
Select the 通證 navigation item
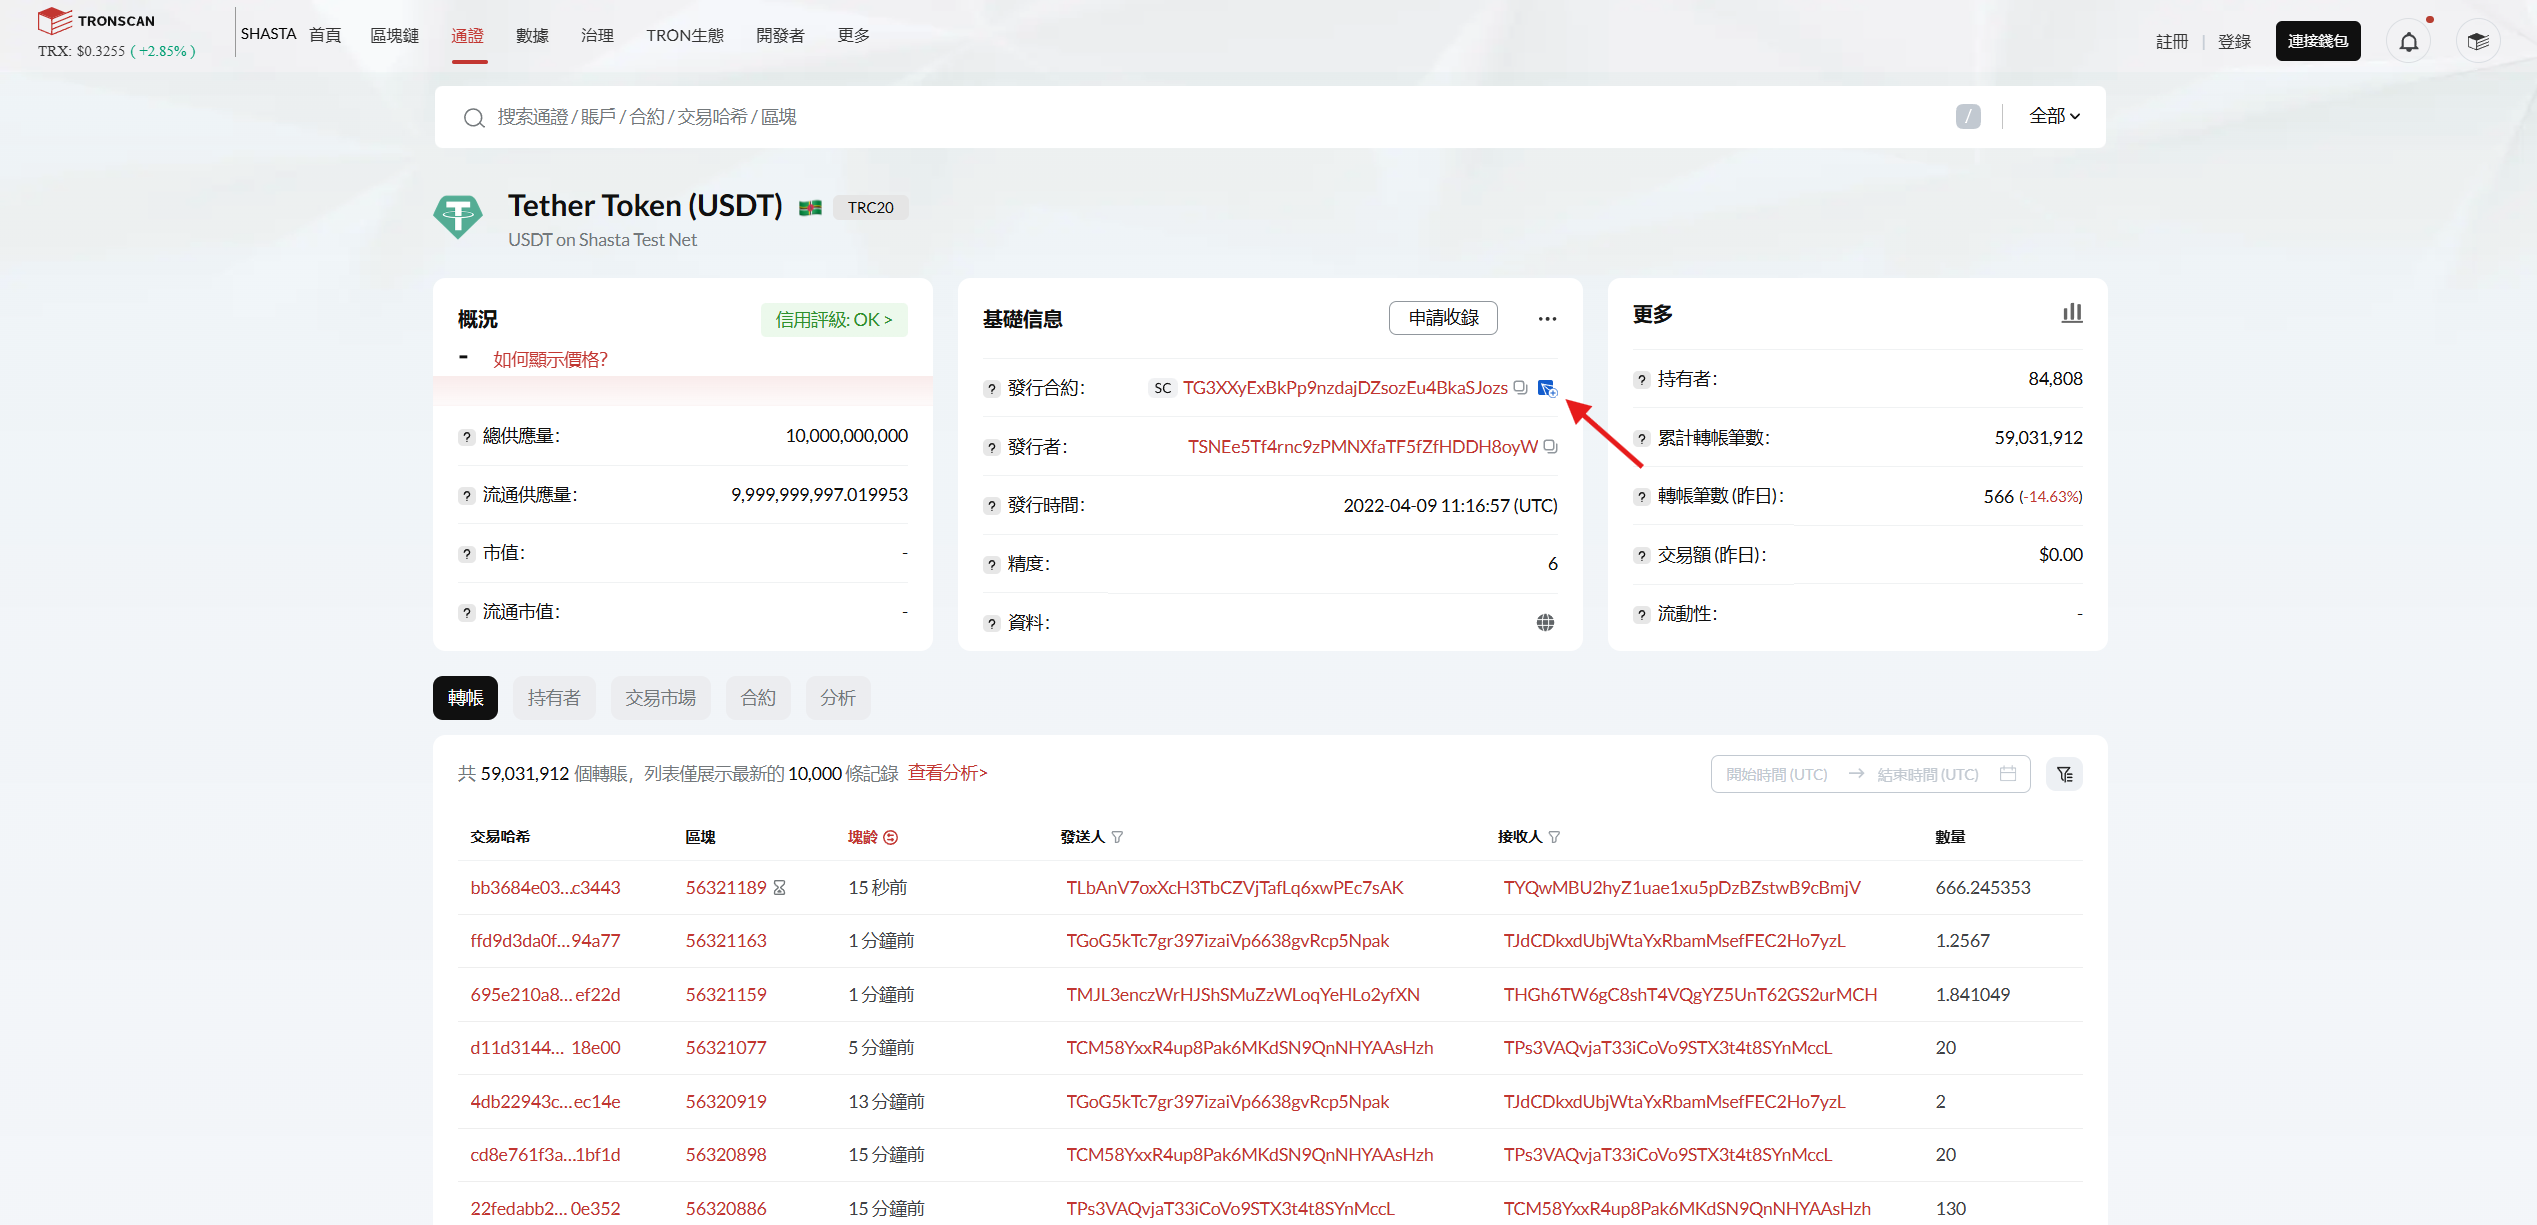[467, 36]
